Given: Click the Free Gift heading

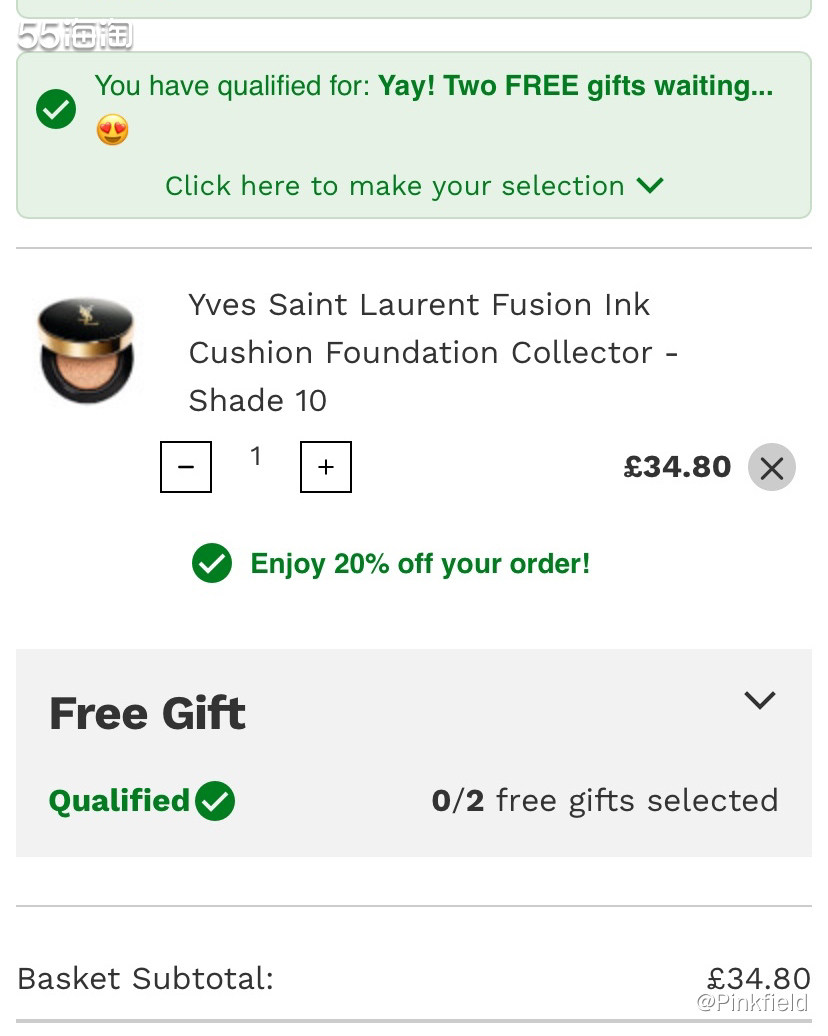Looking at the screenshot, I should point(147,713).
